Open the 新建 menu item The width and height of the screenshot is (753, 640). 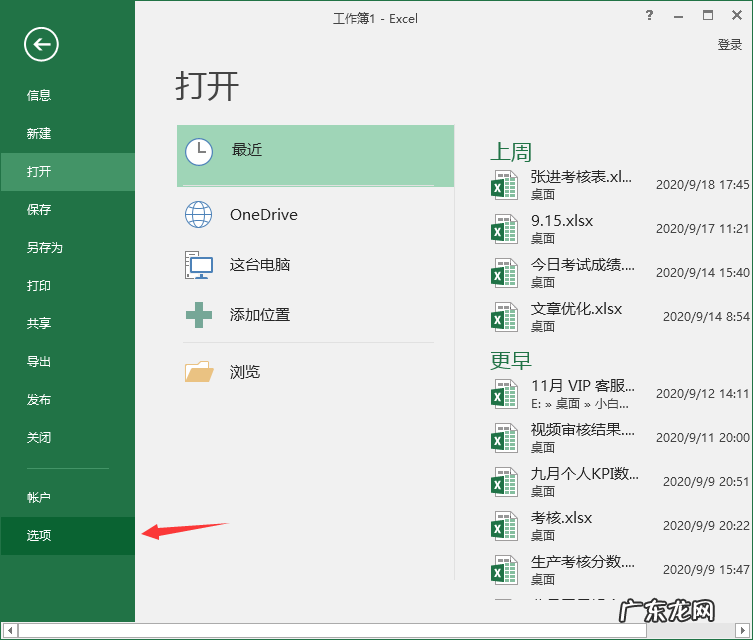pos(68,133)
